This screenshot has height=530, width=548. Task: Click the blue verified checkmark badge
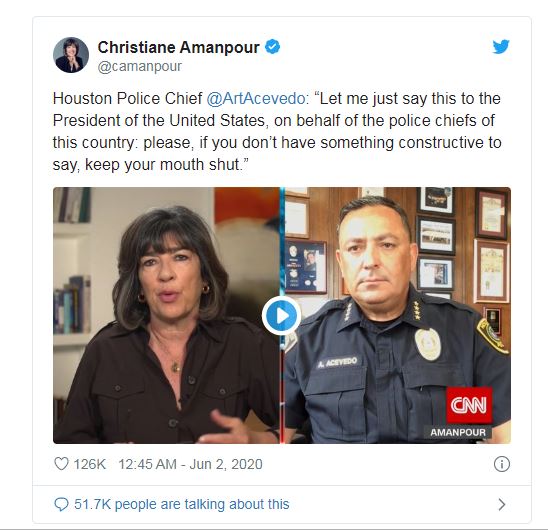(x=273, y=46)
